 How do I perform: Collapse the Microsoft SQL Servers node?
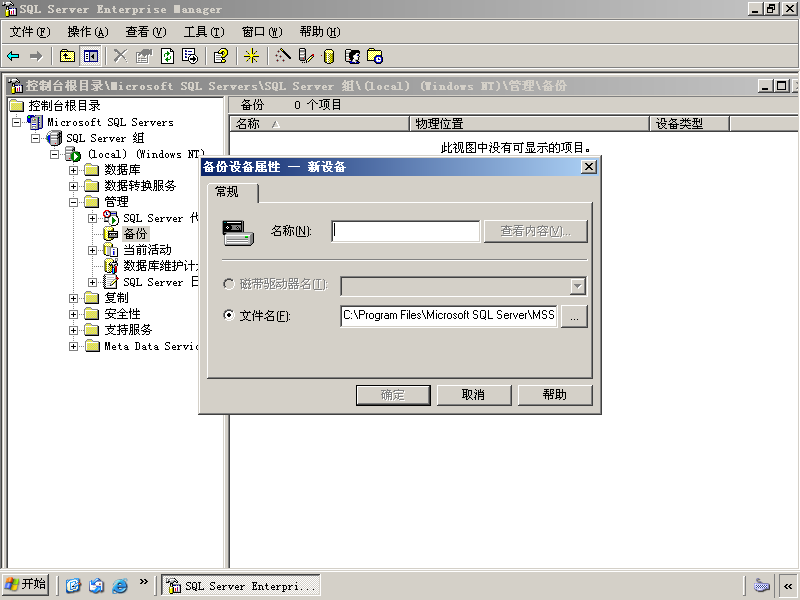coord(17,122)
